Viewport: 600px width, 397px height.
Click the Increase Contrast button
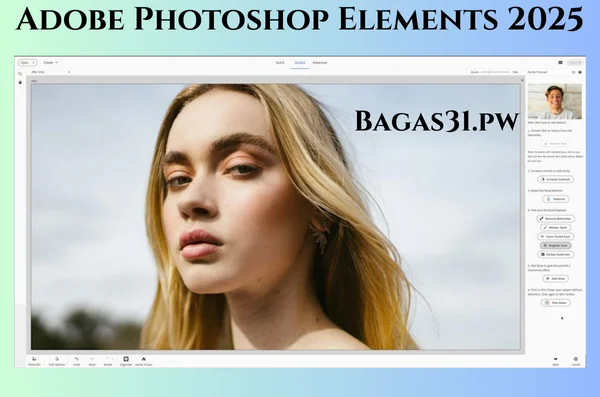pos(556,179)
